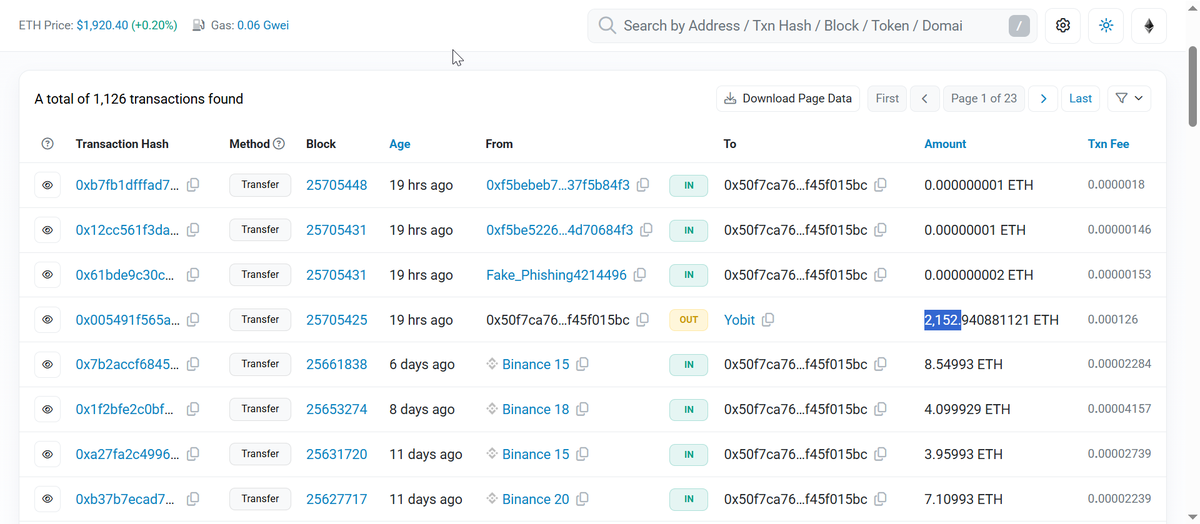Click the Txn Fee column header
The height and width of the screenshot is (524, 1200).
pos(1108,144)
